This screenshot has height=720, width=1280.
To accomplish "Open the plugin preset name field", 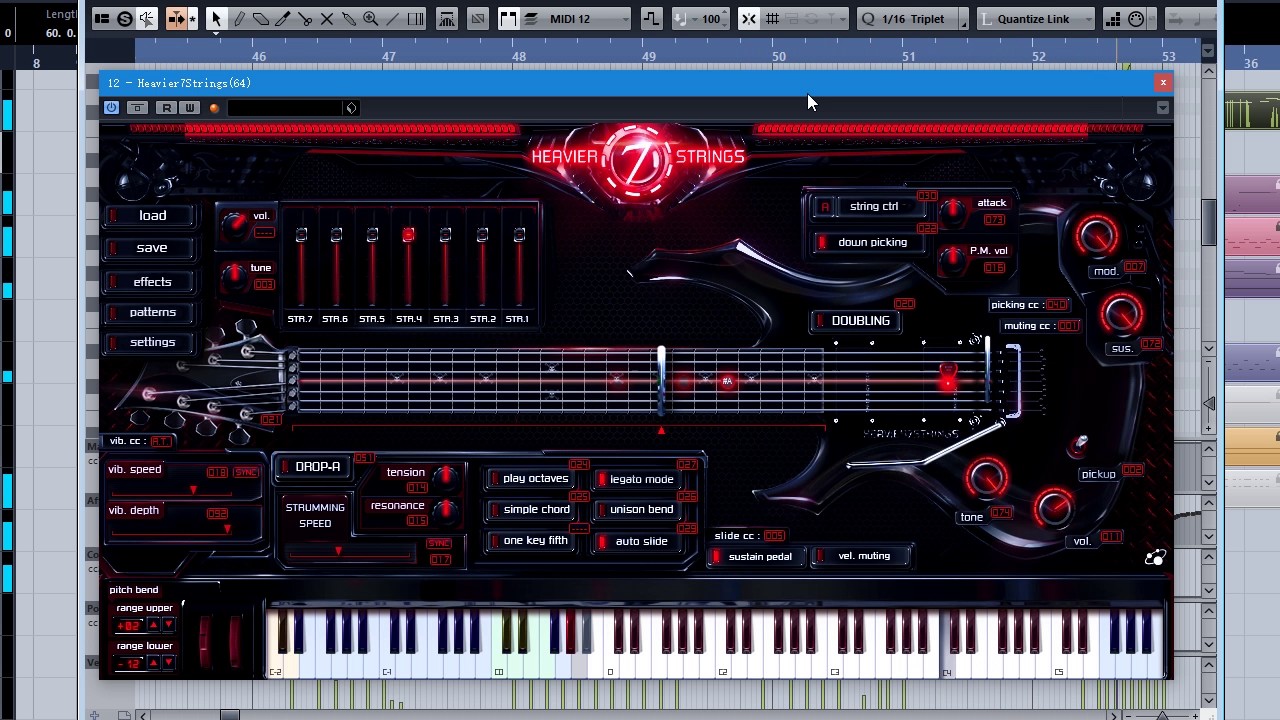I will (x=286, y=108).
